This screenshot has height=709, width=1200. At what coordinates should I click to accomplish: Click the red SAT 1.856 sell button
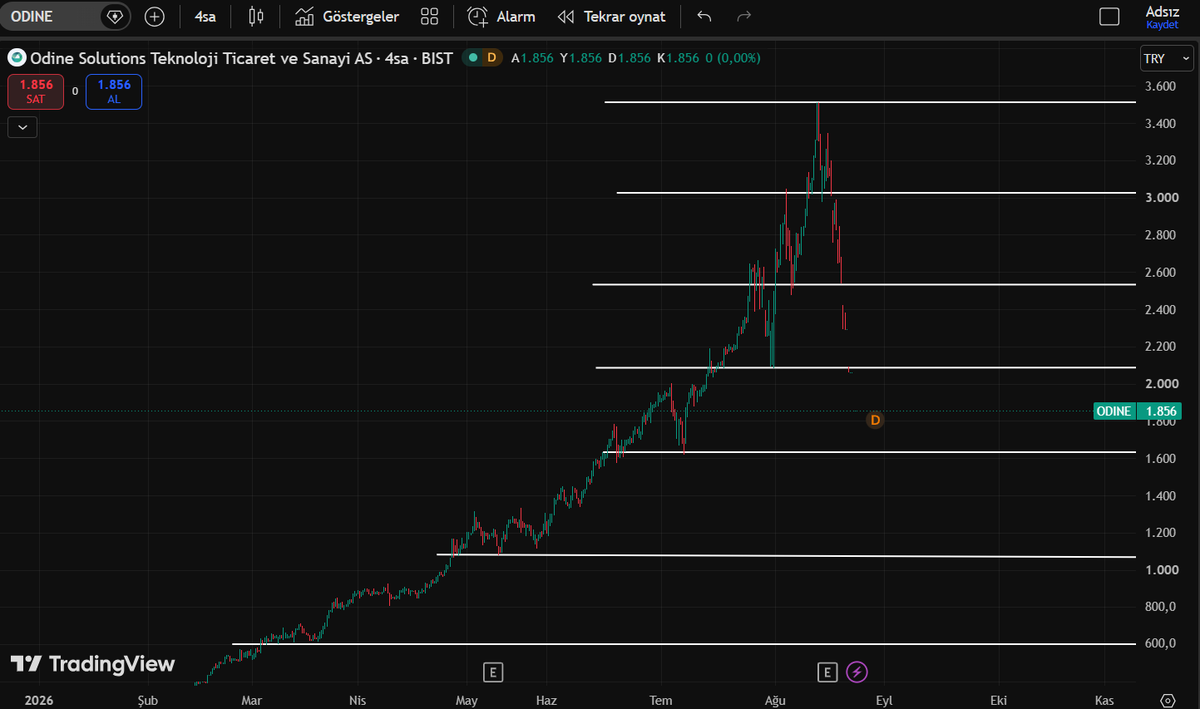[36, 92]
